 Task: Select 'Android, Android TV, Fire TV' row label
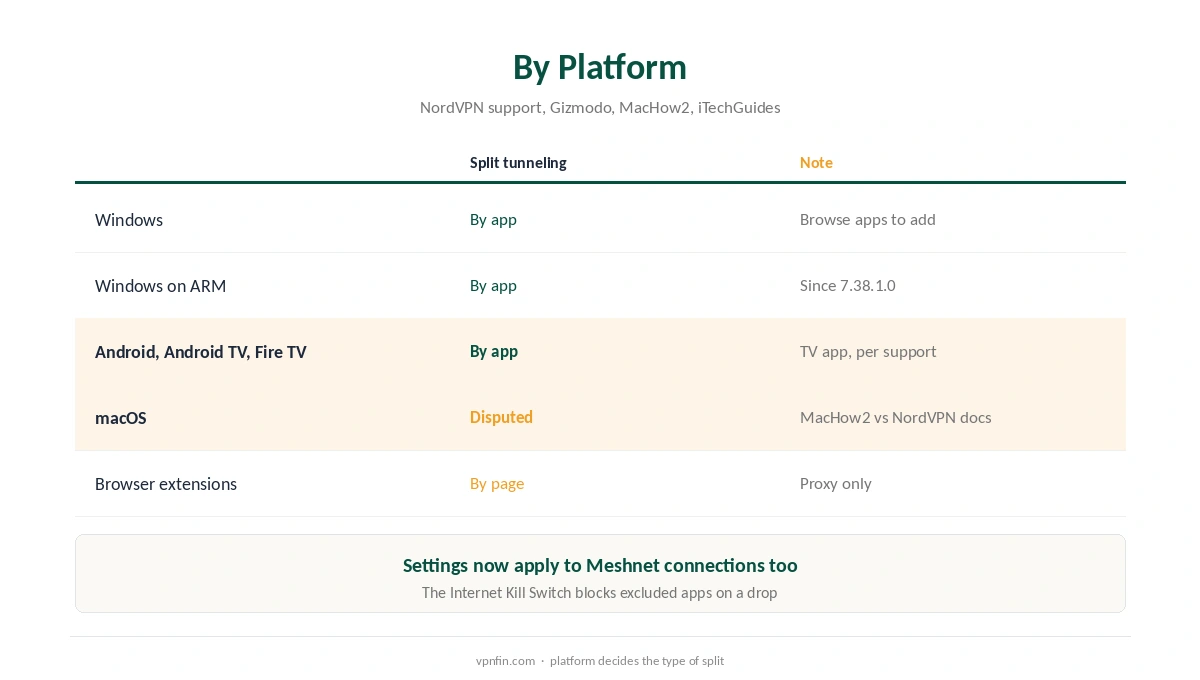201,352
